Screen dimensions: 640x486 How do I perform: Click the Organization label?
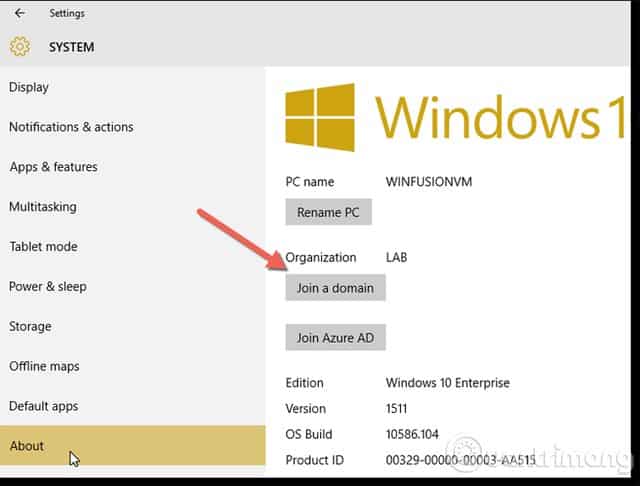click(x=321, y=257)
